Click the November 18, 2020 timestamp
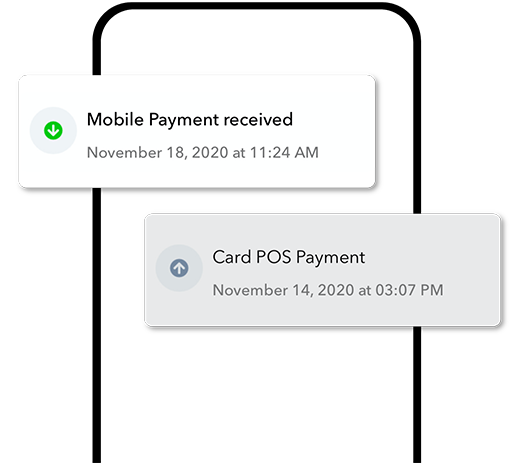Viewport: 520px width, 463px height. pyautogui.click(x=203, y=153)
